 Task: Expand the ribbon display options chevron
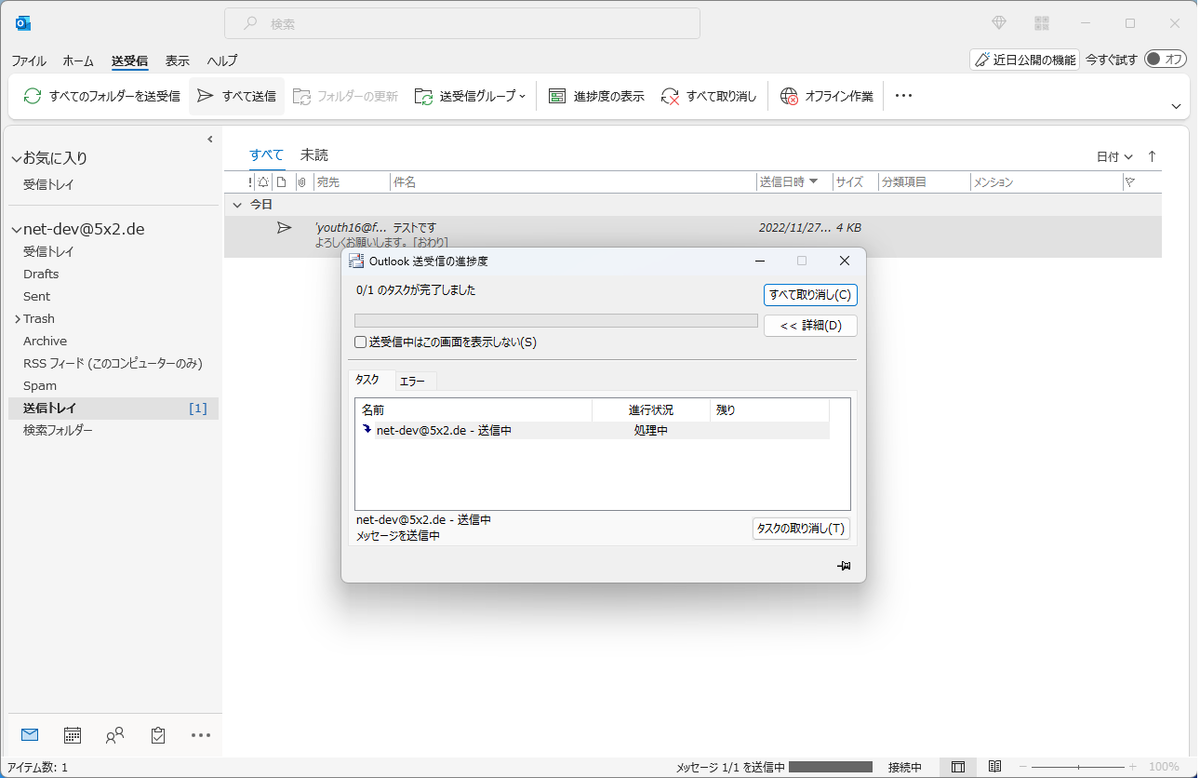tap(1176, 106)
